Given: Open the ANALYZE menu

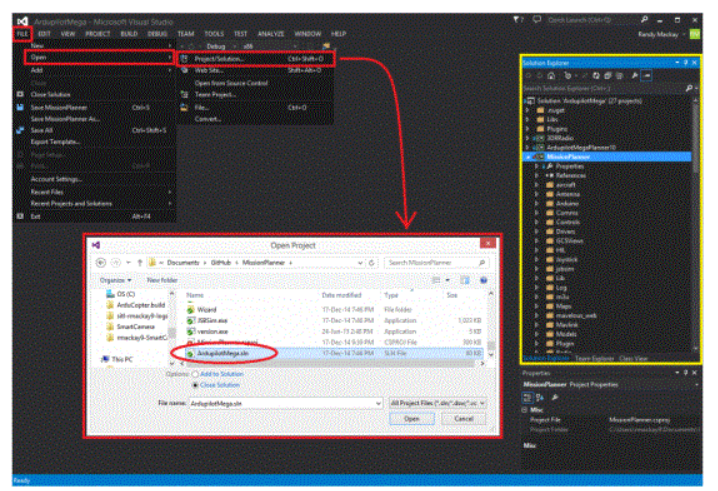Looking at the screenshot, I should 271,34.
